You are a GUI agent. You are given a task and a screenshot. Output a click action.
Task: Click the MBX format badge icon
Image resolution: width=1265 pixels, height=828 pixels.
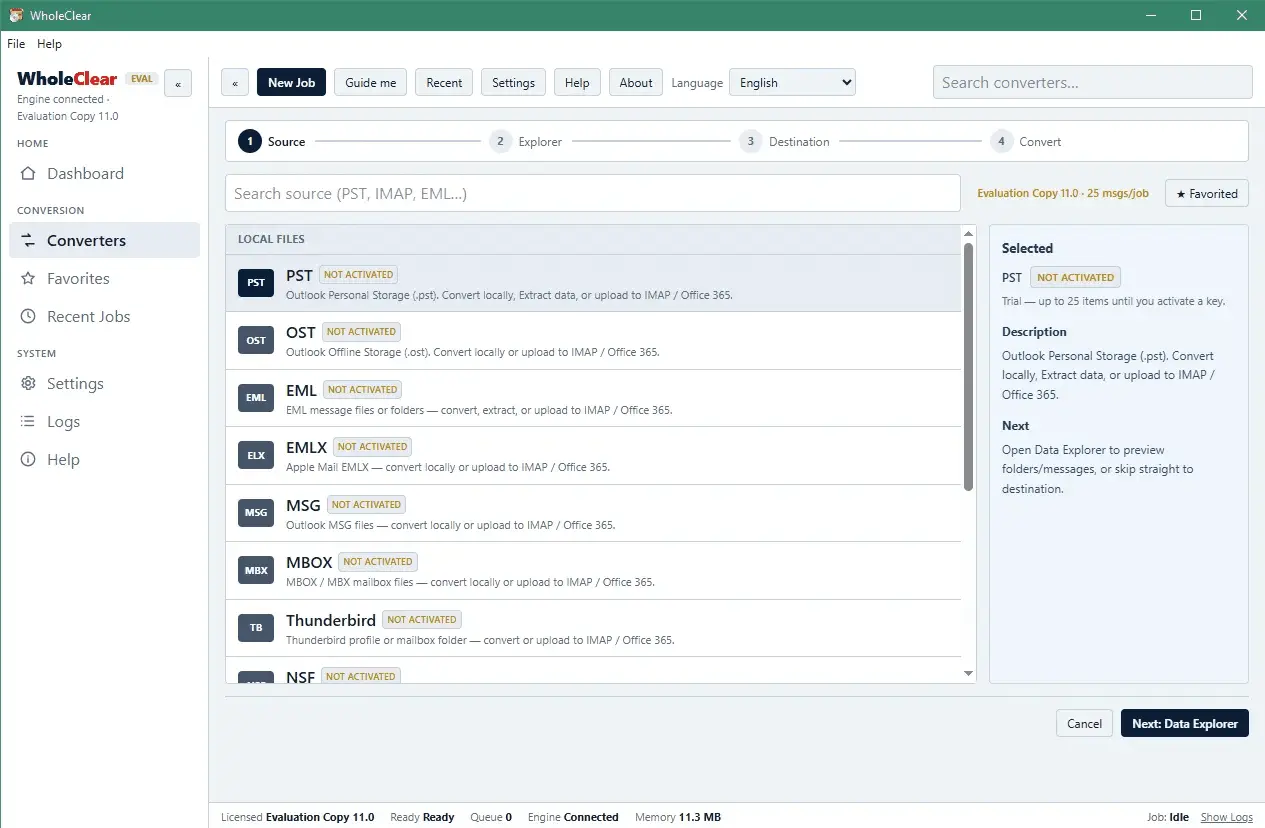coord(256,571)
